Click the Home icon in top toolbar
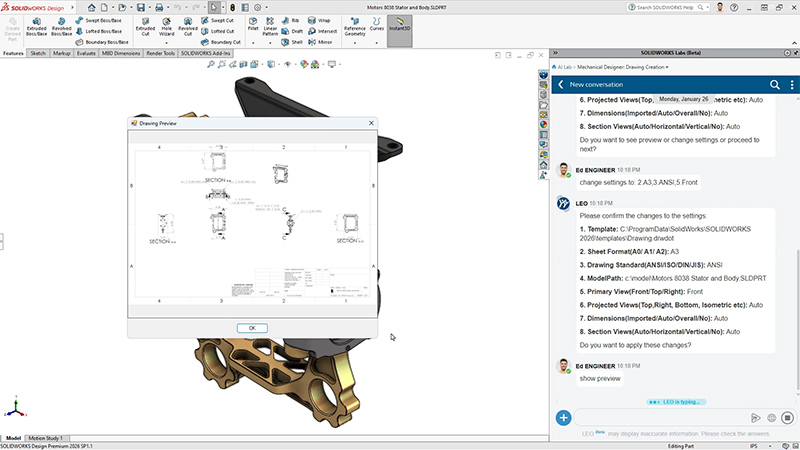This screenshot has height=450, width=800. tap(92, 8)
